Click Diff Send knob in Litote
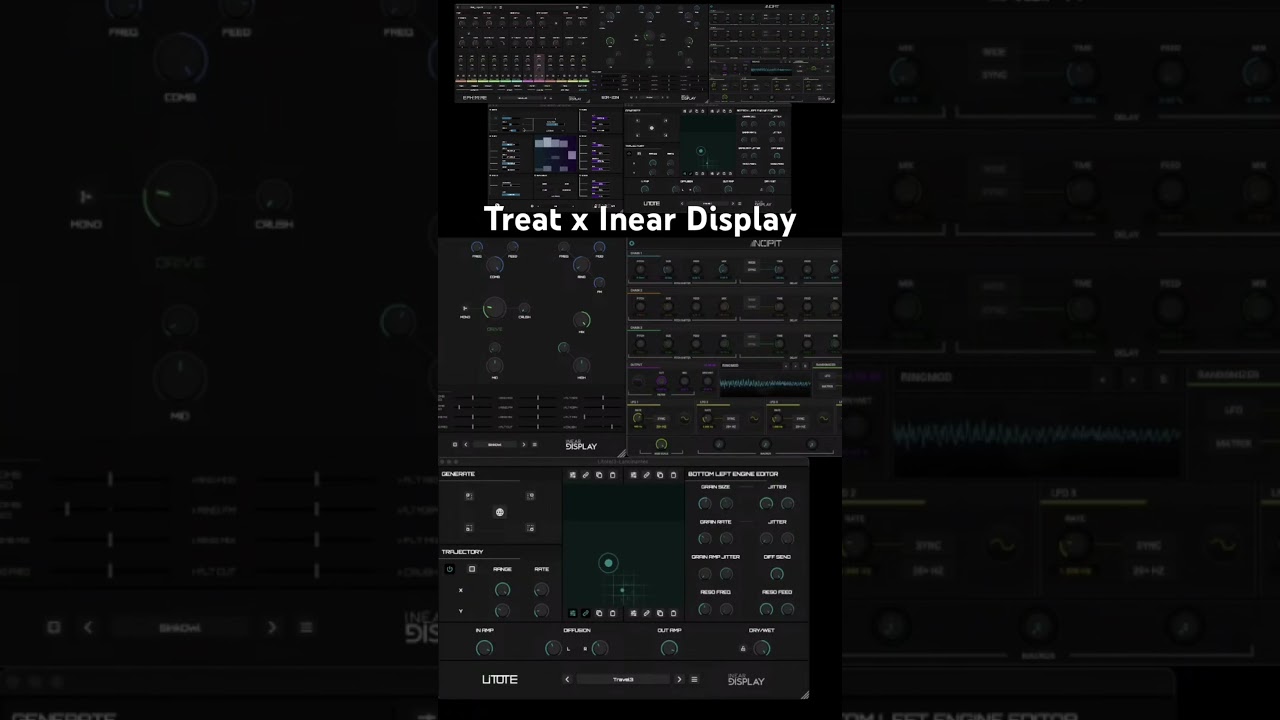The image size is (1280, 720). tap(777, 574)
